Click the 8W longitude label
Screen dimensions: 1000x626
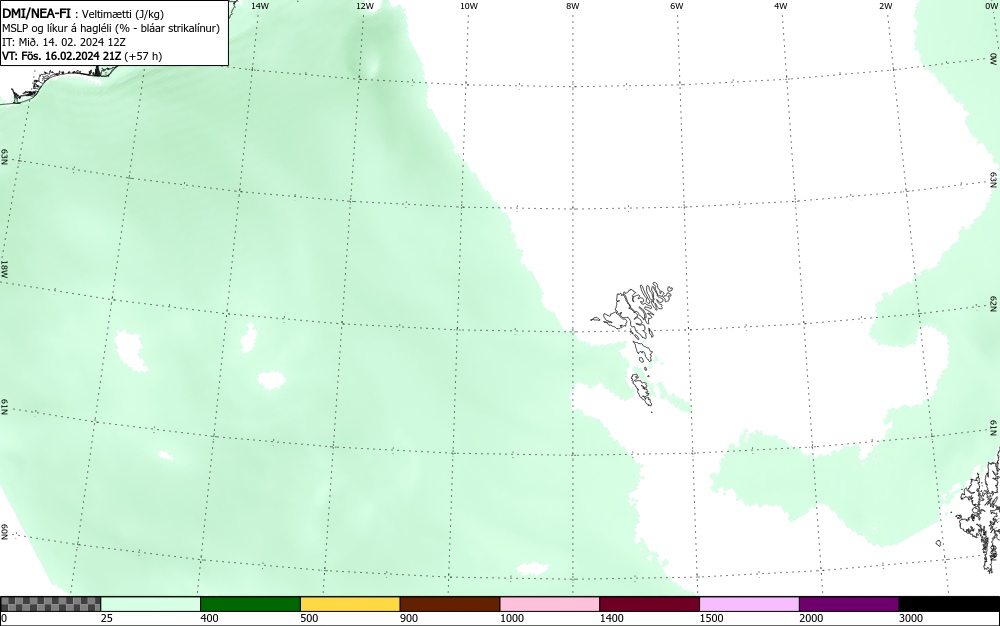(573, 6)
